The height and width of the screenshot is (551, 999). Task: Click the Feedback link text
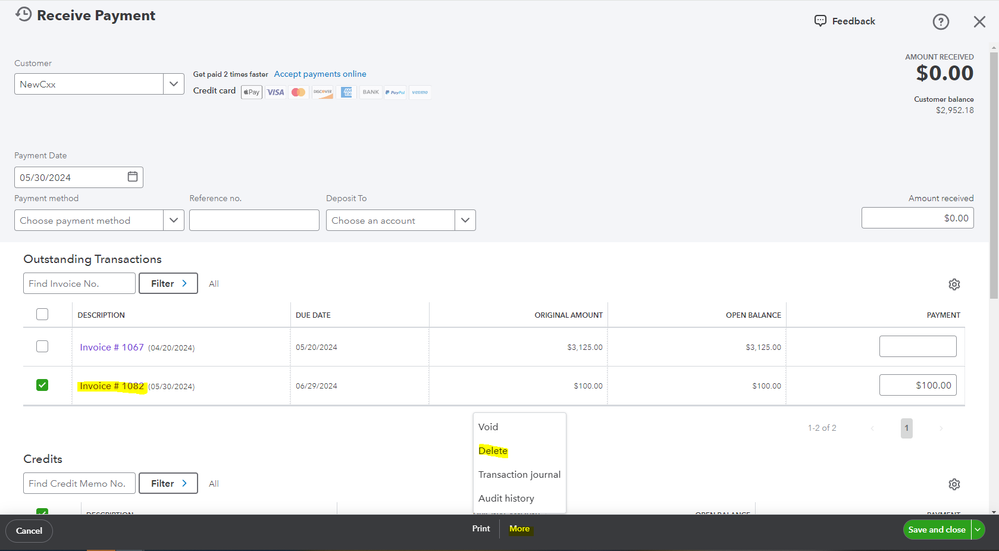(x=853, y=21)
